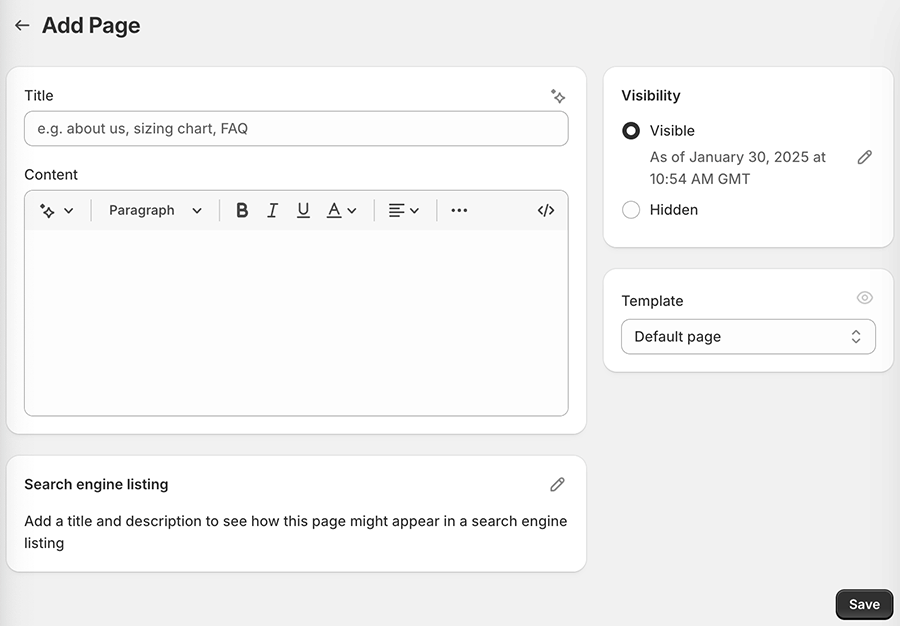The height and width of the screenshot is (626, 900).
Task: Expand the AI sparkle dropdown chevron
Action: pos(69,211)
